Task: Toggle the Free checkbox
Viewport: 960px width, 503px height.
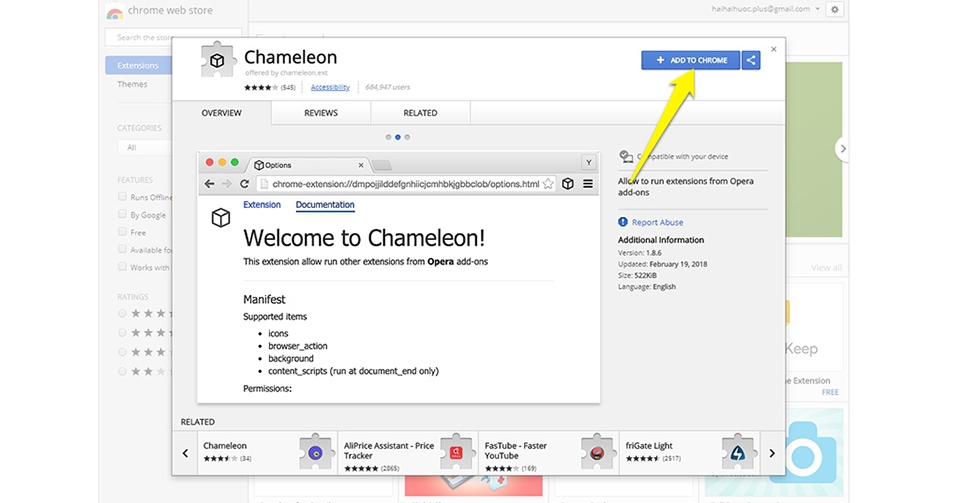Action: click(122, 231)
